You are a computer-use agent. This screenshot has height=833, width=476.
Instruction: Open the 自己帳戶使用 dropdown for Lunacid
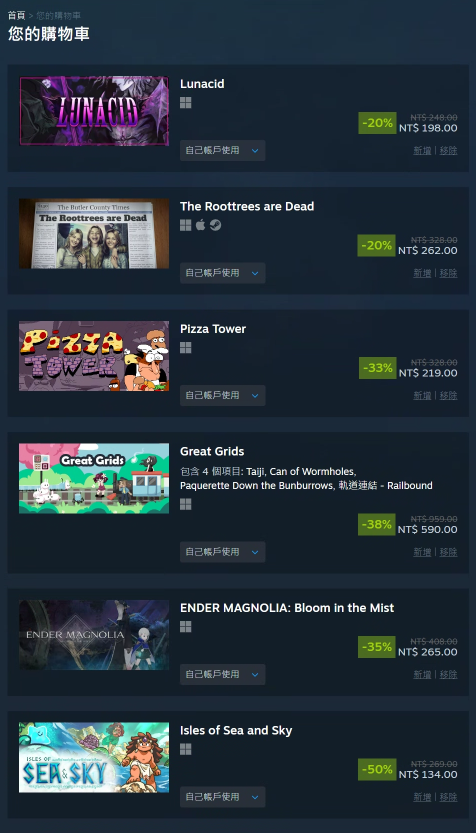pyautogui.click(x=223, y=150)
